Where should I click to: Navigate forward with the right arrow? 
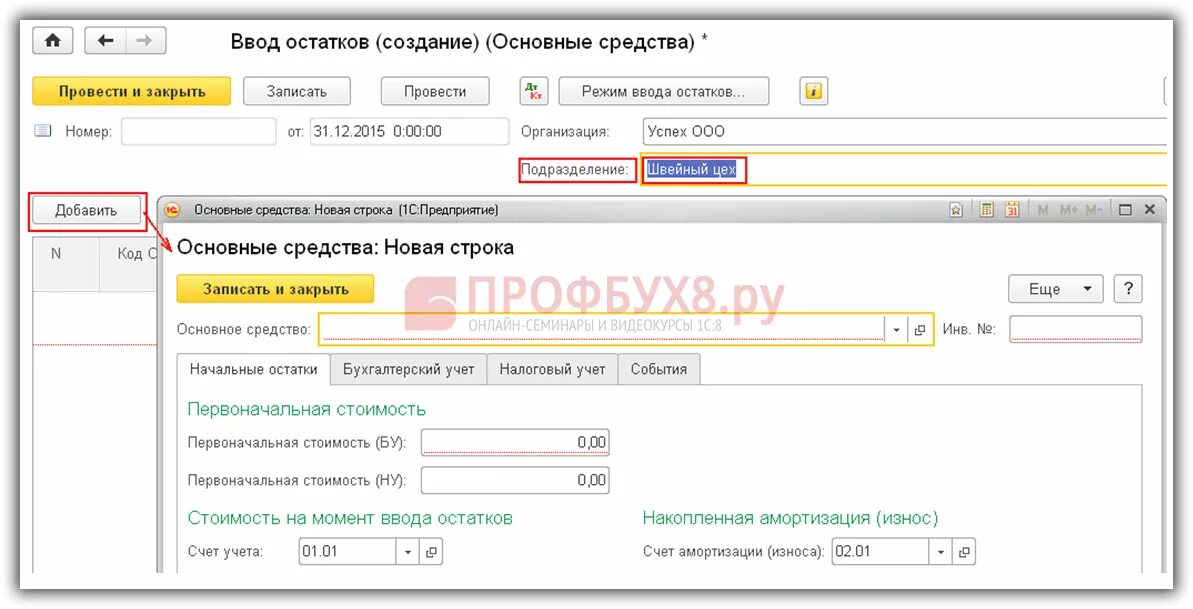145,41
